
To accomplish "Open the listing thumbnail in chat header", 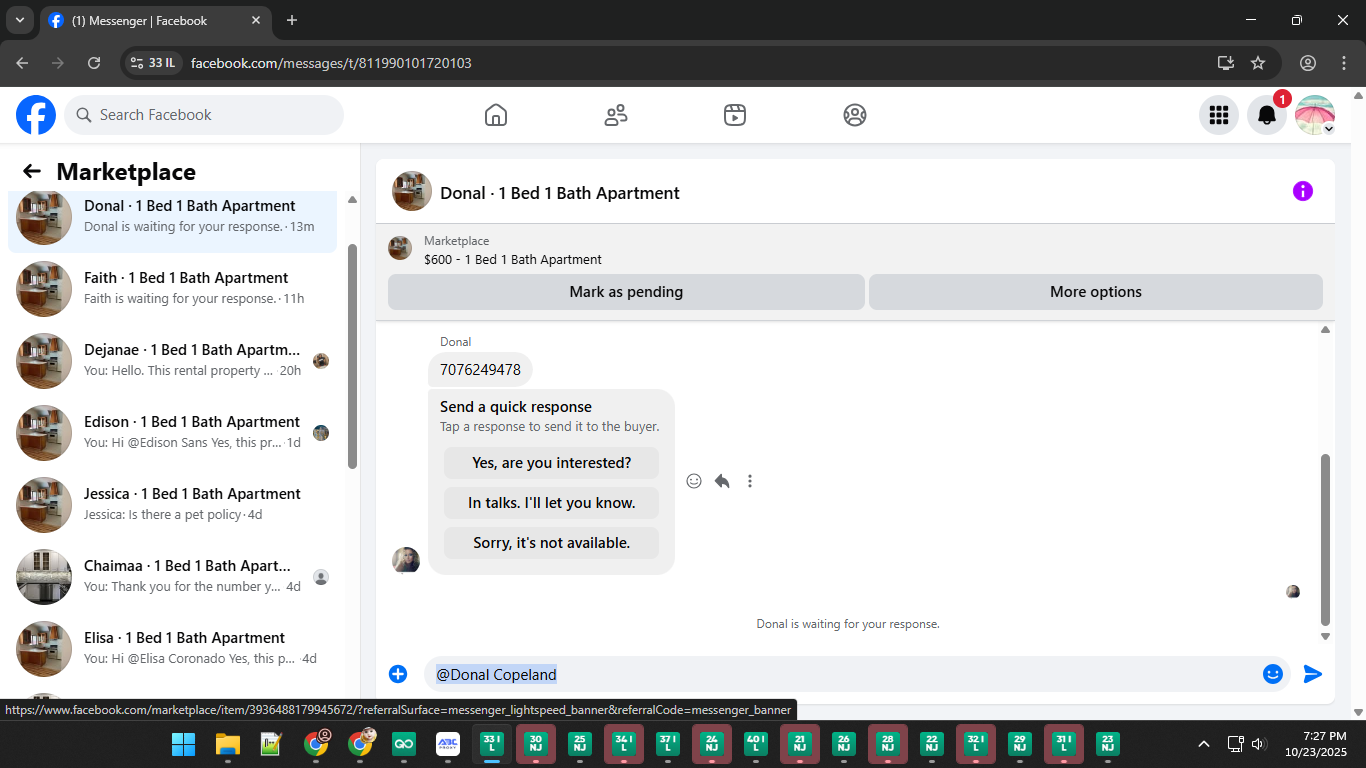I will [x=400, y=248].
